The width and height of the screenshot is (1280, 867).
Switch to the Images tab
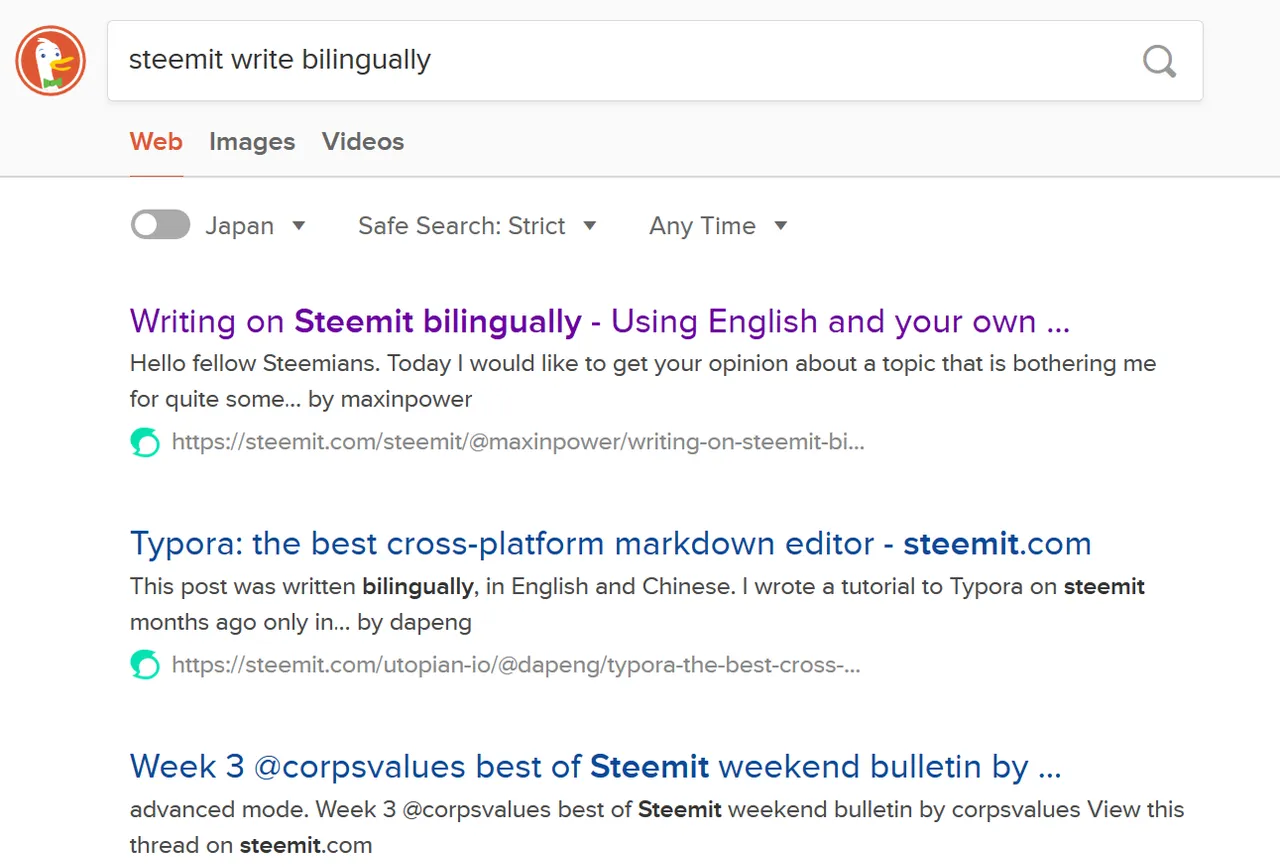tap(252, 142)
